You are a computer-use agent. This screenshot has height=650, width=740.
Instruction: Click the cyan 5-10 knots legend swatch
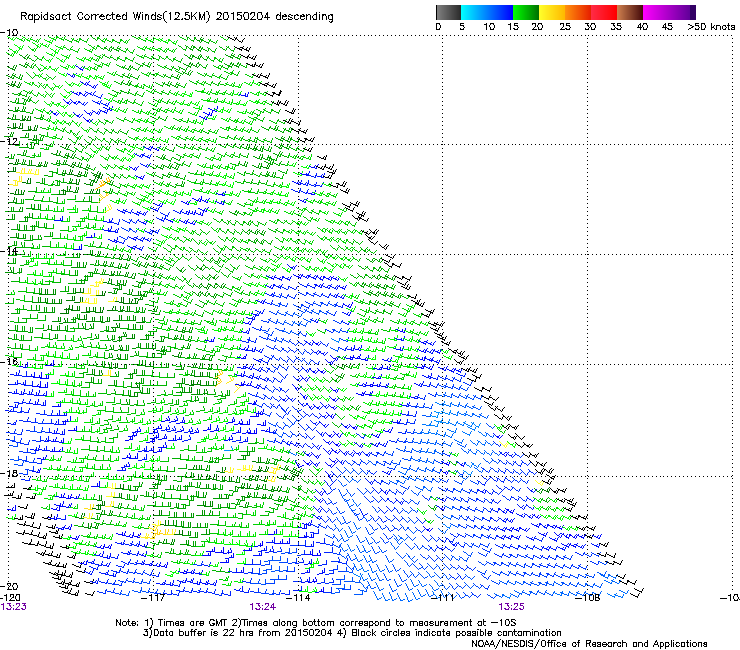(x=474, y=12)
